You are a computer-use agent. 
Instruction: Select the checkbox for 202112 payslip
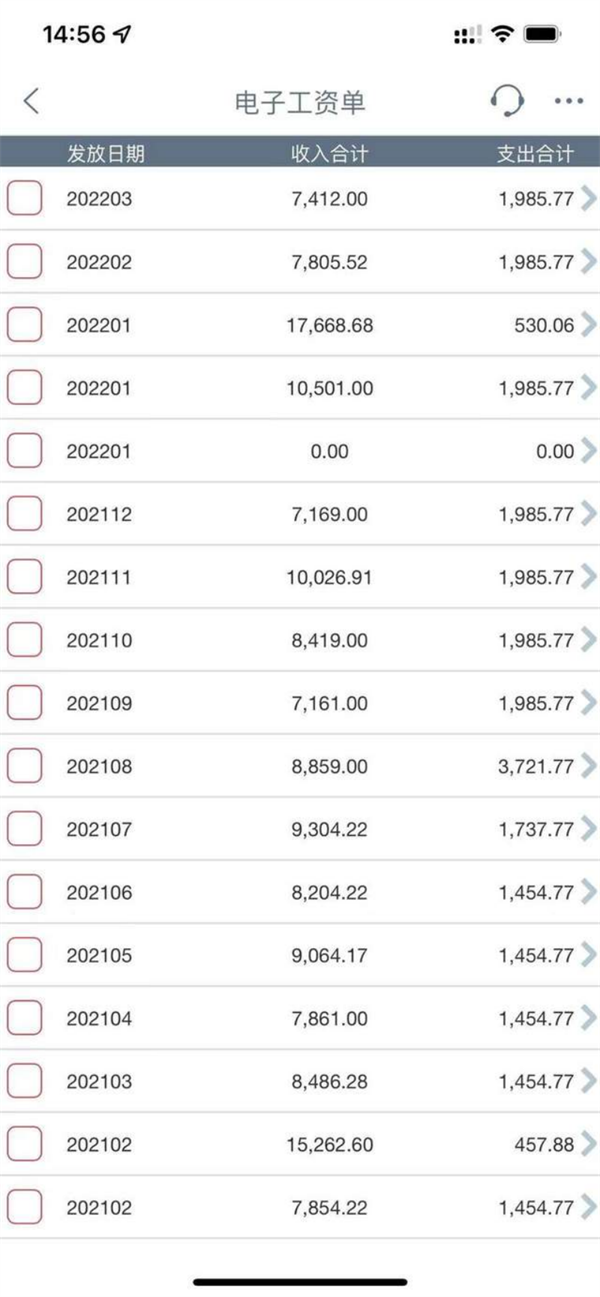tap(25, 514)
